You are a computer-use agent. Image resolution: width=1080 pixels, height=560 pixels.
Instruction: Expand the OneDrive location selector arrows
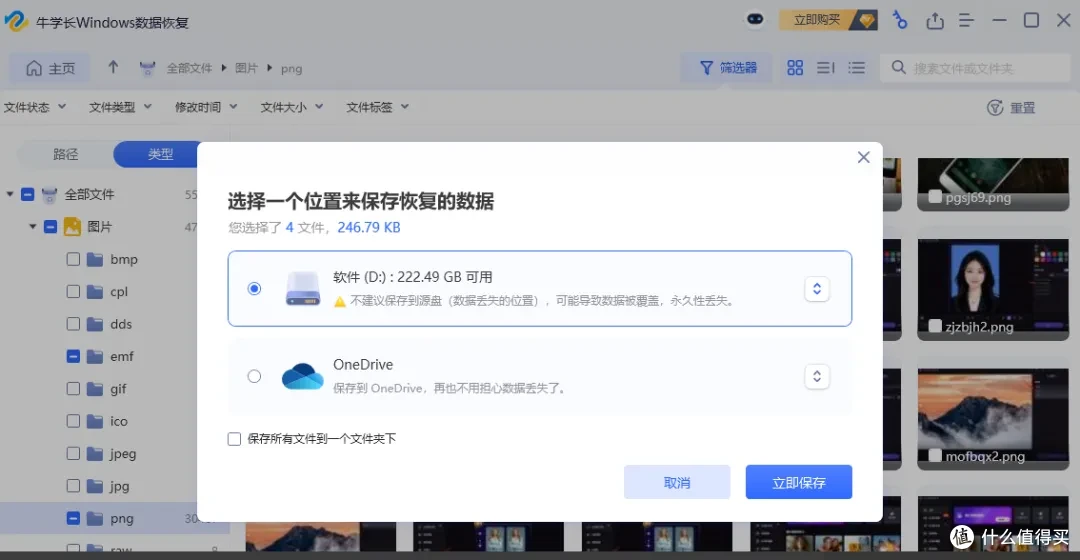tap(817, 376)
